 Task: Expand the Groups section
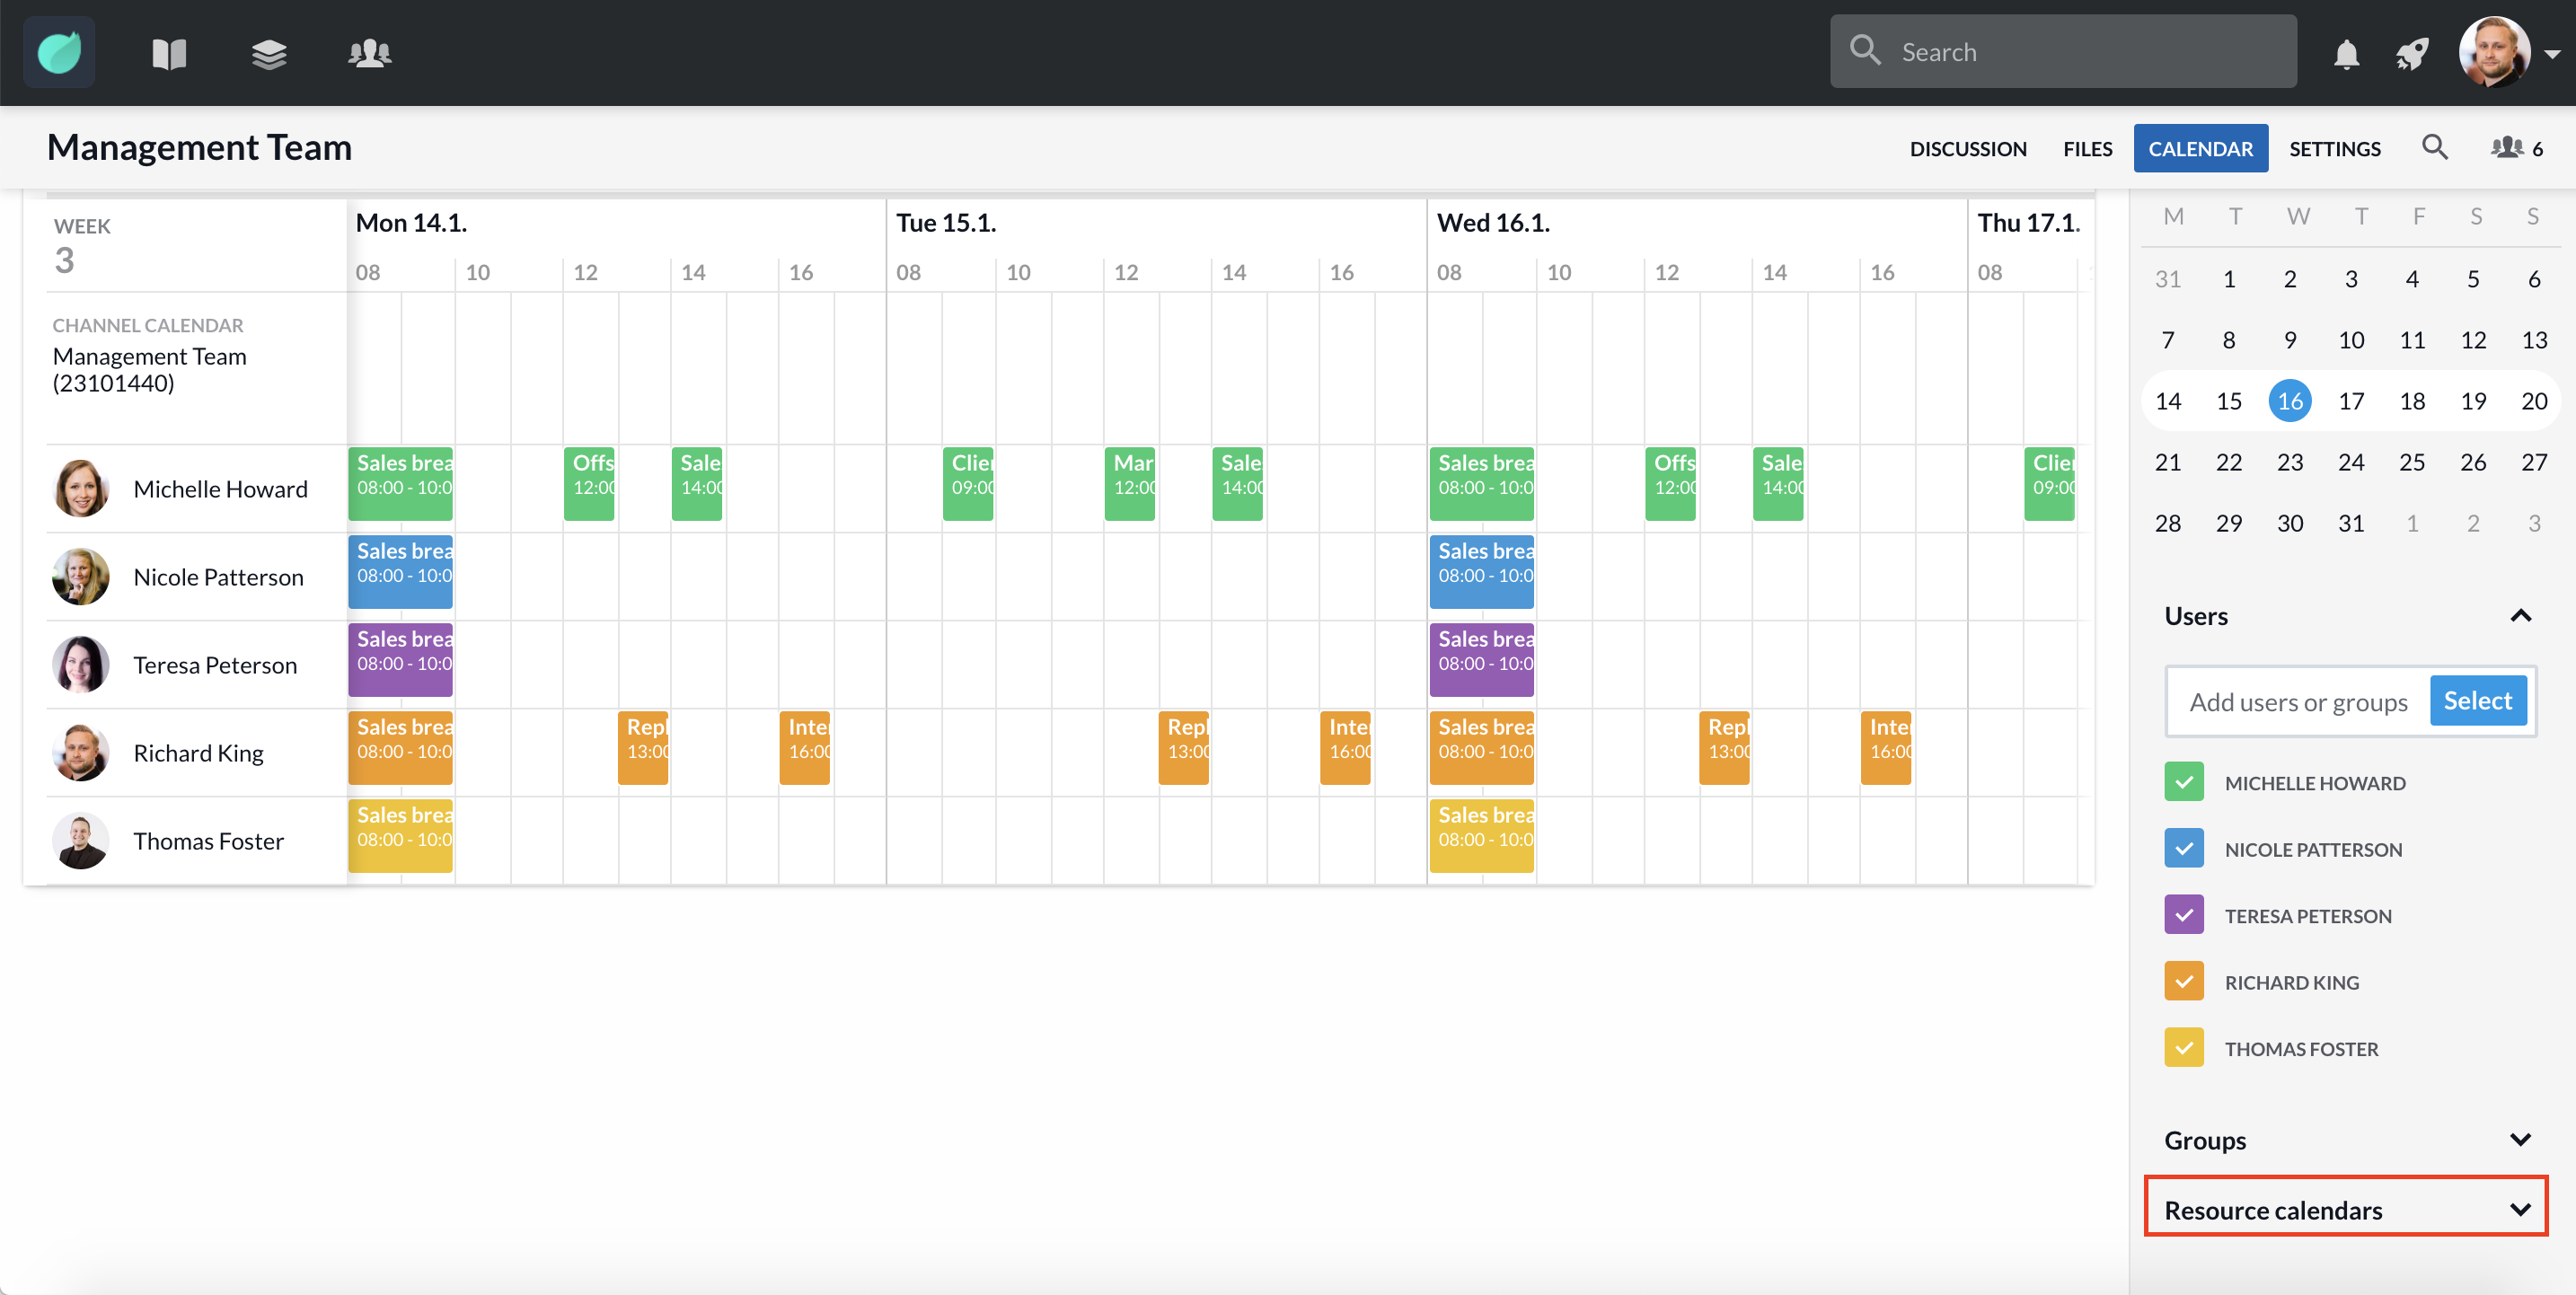click(2520, 1140)
